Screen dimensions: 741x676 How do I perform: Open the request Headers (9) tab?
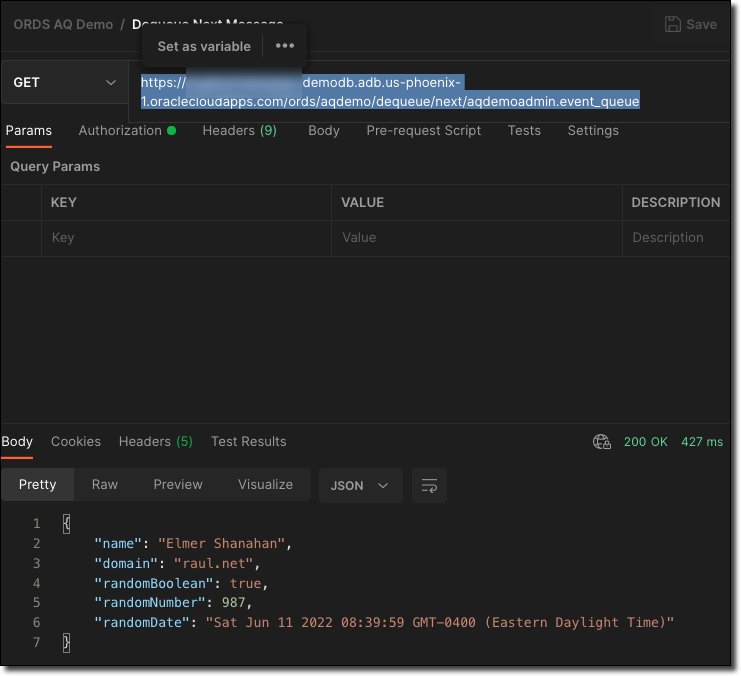coord(239,131)
